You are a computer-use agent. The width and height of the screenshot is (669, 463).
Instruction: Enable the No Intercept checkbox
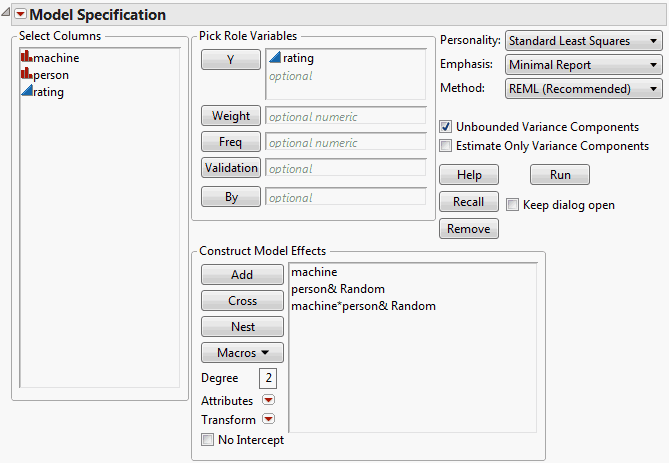point(207,439)
